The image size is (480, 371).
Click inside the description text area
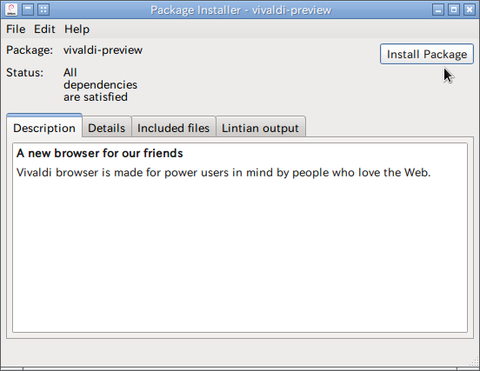(240, 238)
